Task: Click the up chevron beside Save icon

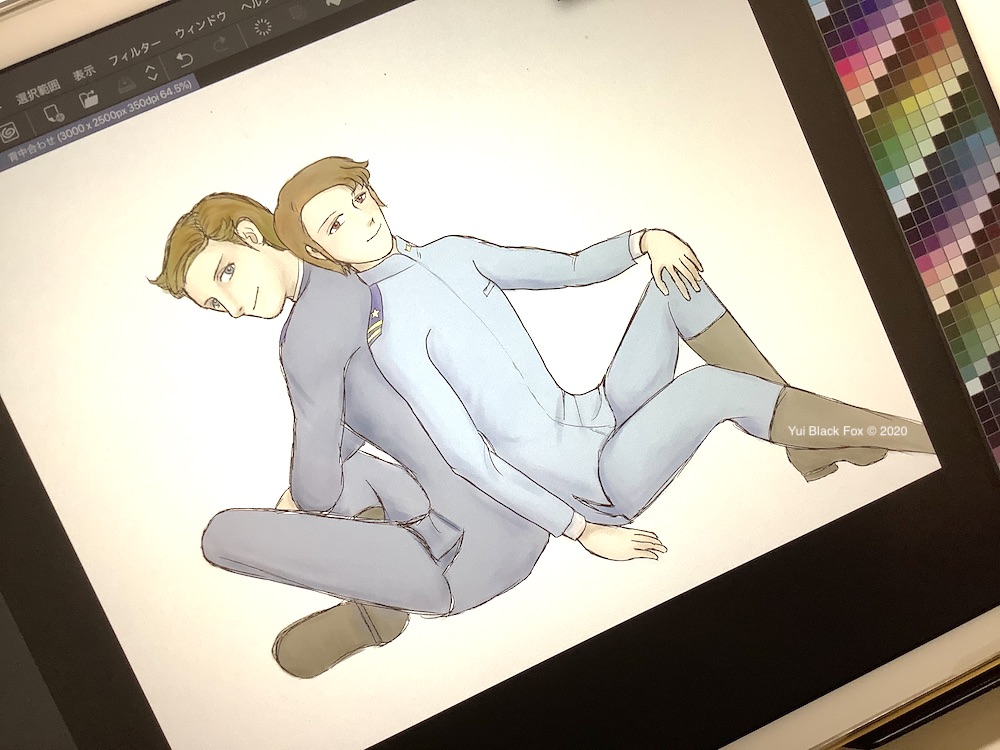Action: coord(151,68)
